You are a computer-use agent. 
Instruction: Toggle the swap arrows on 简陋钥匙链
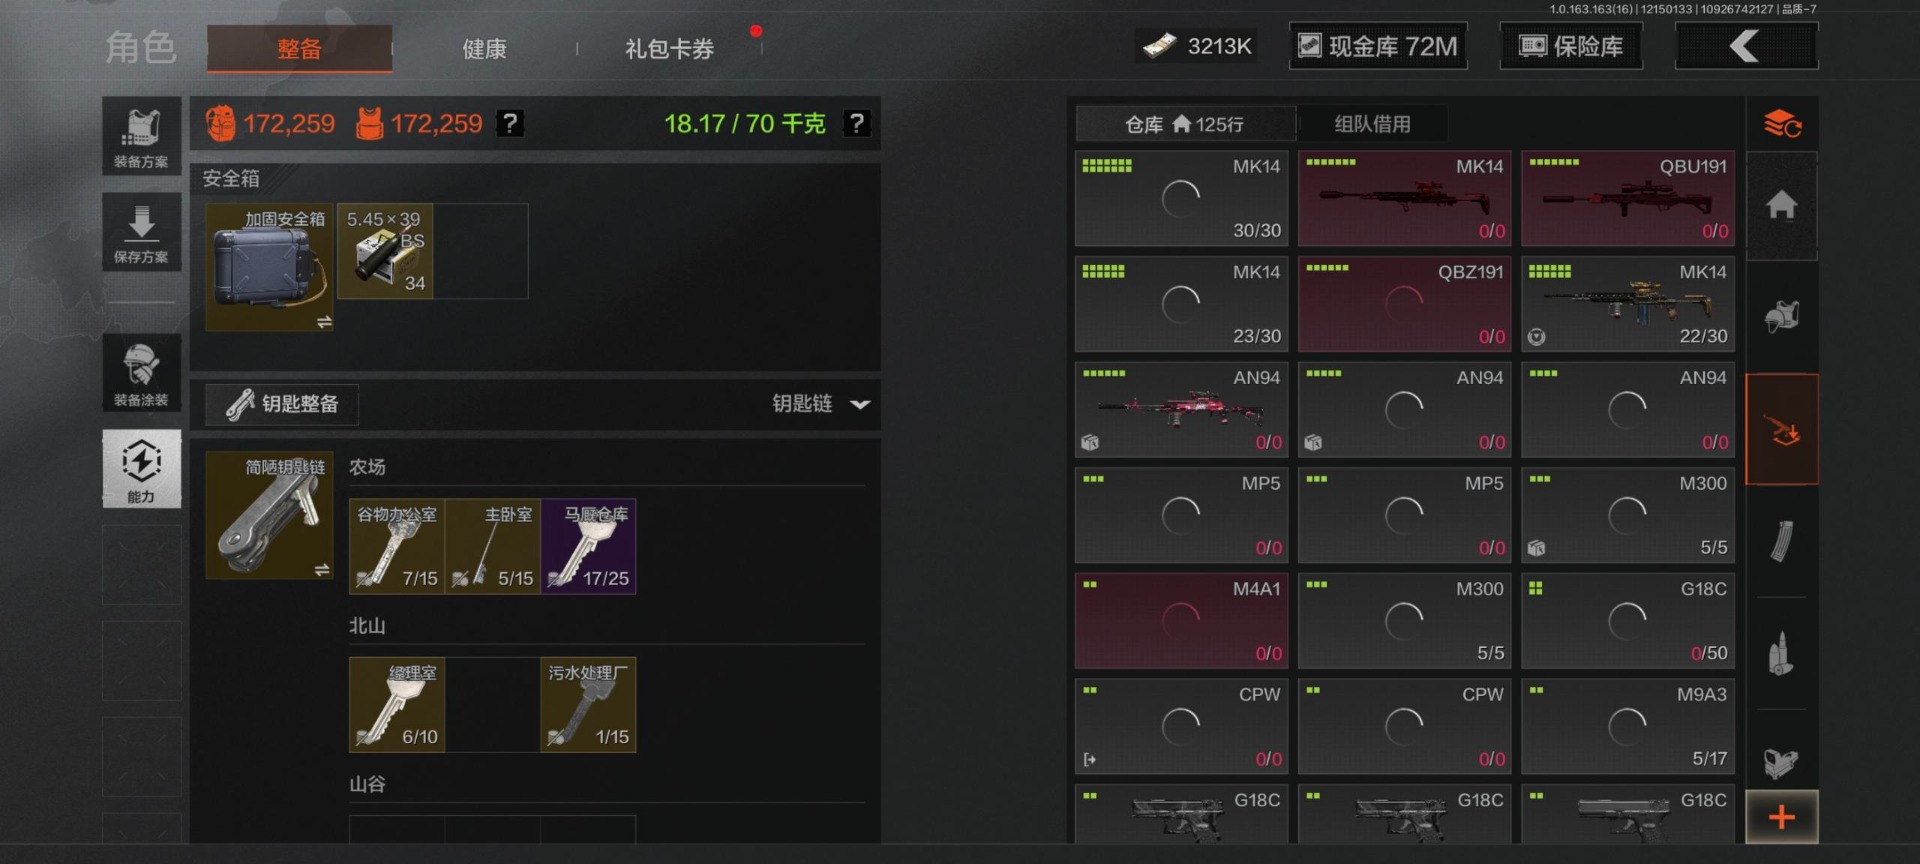point(322,569)
